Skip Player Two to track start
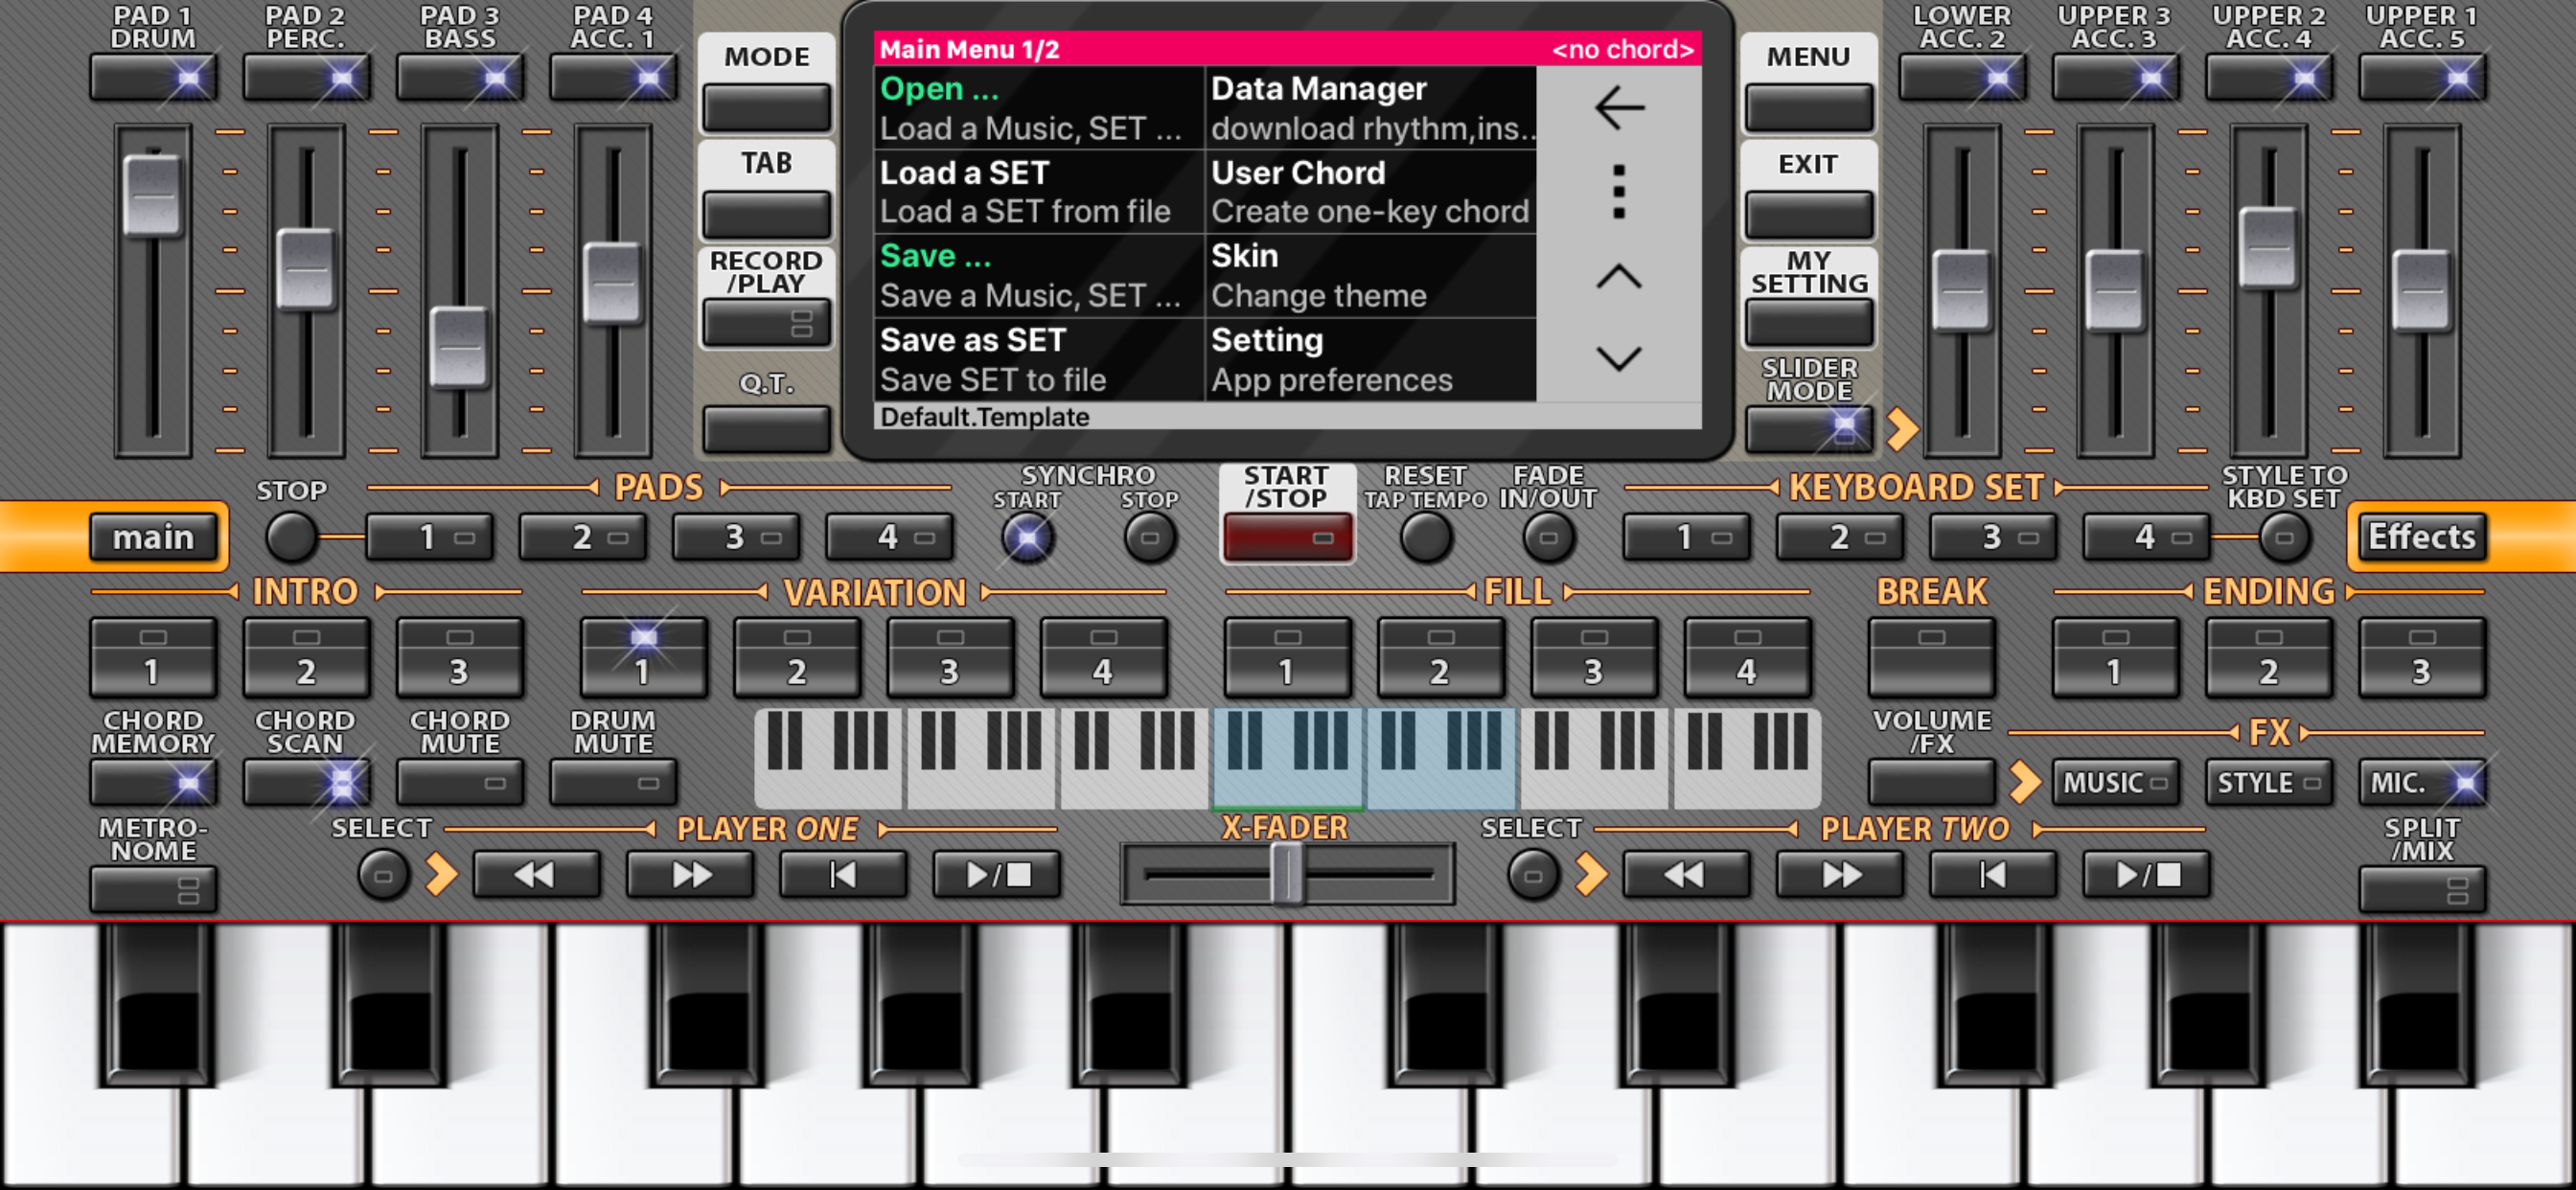Image resolution: width=2576 pixels, height=1190 pixels. point(1992,875)
